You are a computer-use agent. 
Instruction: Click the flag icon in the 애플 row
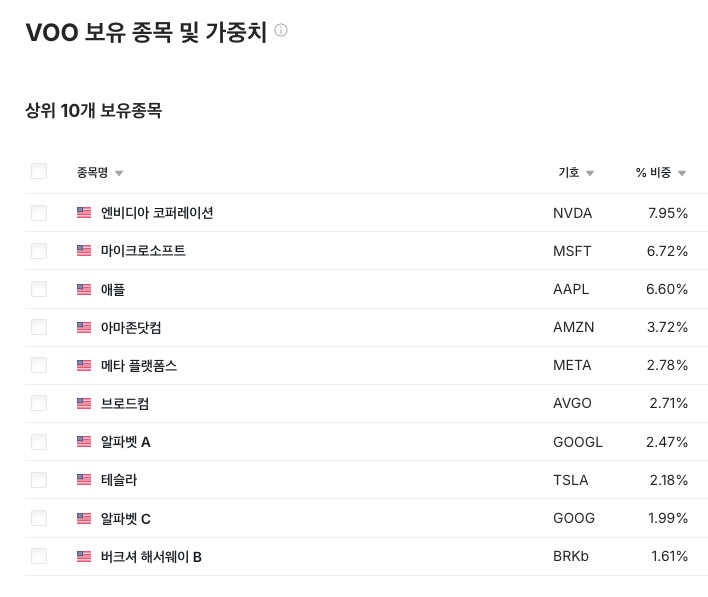[x=84, y=289]
